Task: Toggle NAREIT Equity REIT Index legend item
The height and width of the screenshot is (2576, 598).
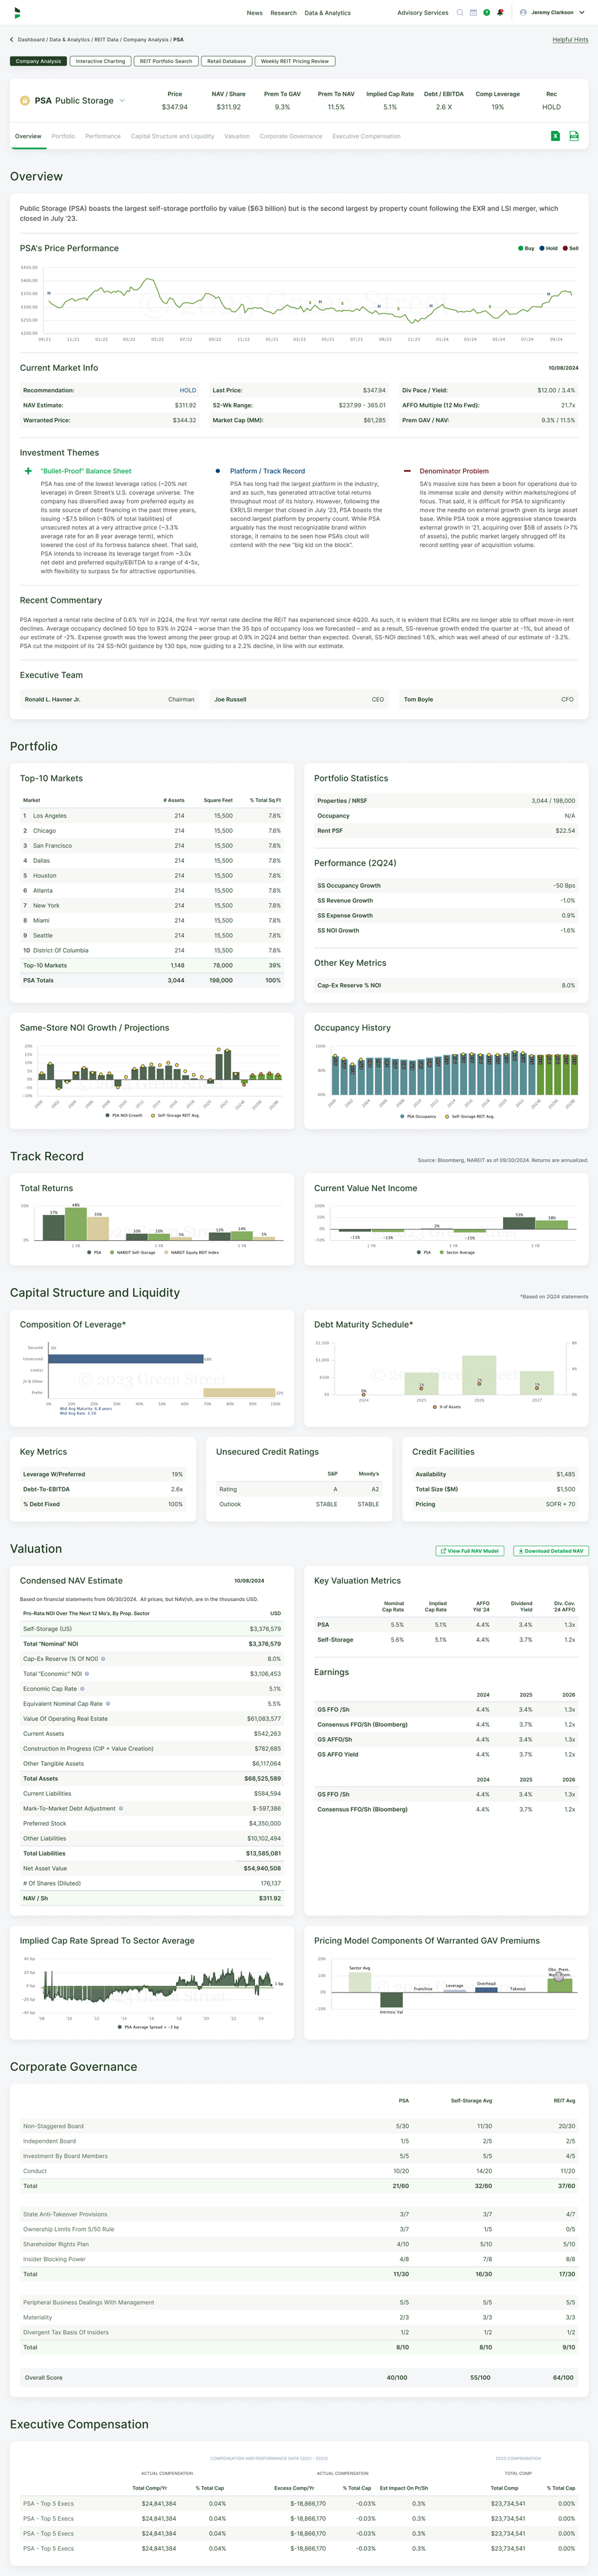Action: point(192,1252)
